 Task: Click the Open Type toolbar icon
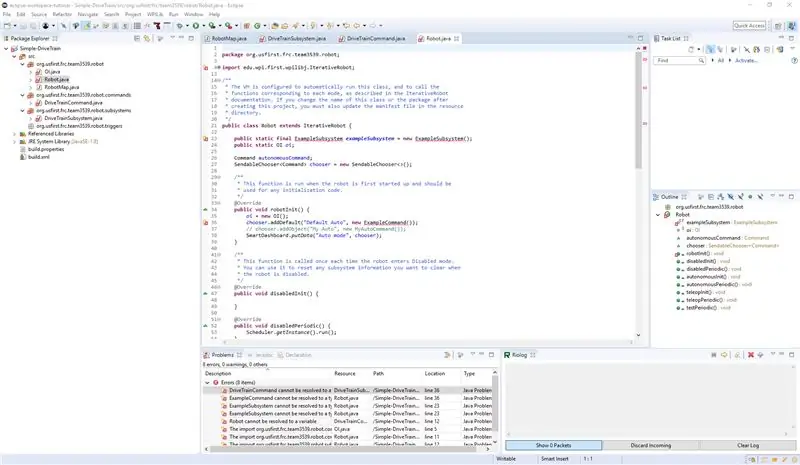click(x=275, y=26)
